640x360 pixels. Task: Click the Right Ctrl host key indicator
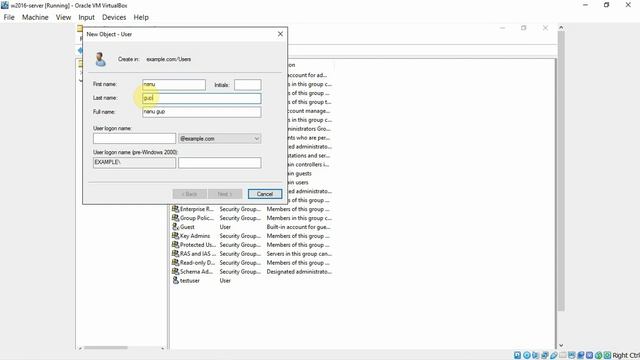[626, 356]
